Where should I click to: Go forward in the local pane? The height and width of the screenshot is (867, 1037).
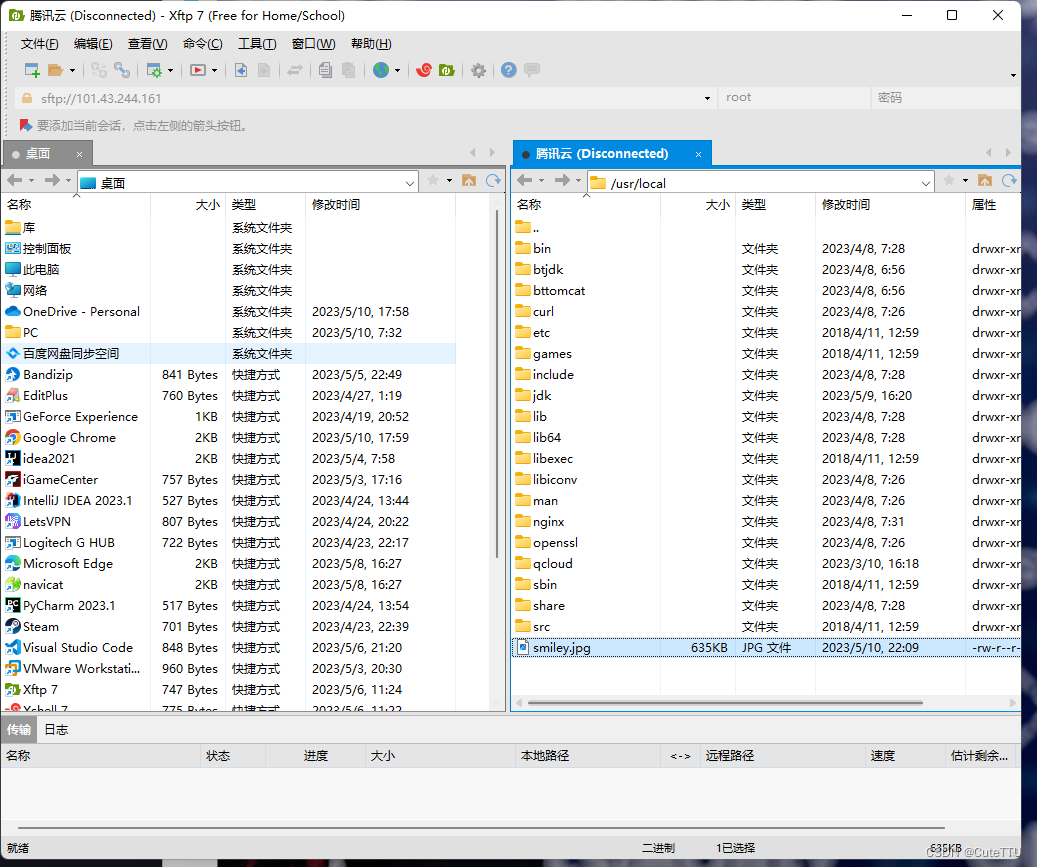click(x=52, y=180)
